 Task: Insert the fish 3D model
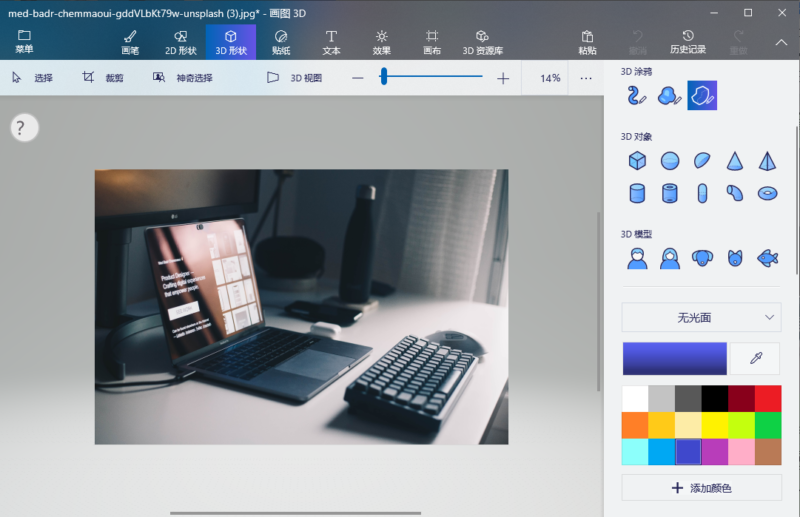tap(767, 258)
